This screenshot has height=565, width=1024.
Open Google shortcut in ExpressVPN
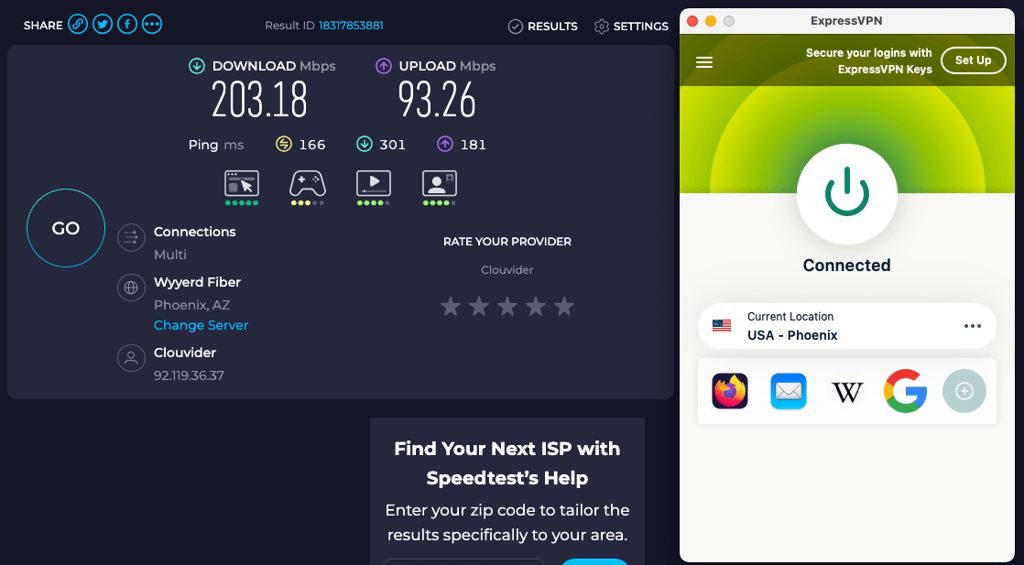pyautogui.click(x=905, y=391)
